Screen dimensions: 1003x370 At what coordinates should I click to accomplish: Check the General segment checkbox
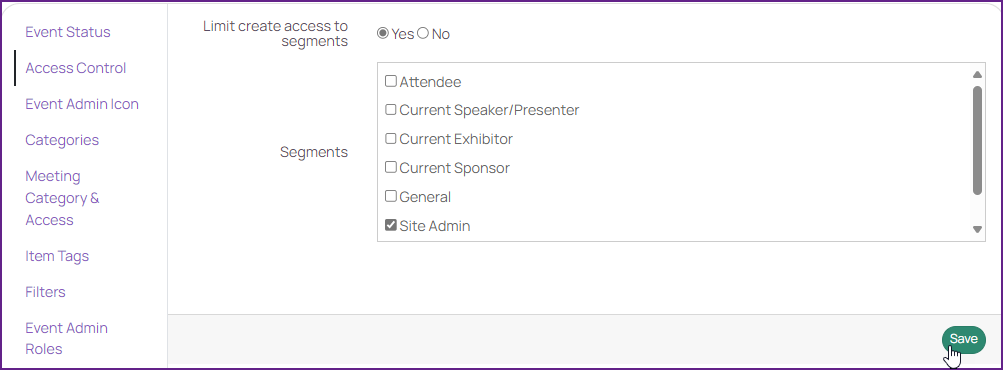390,196
